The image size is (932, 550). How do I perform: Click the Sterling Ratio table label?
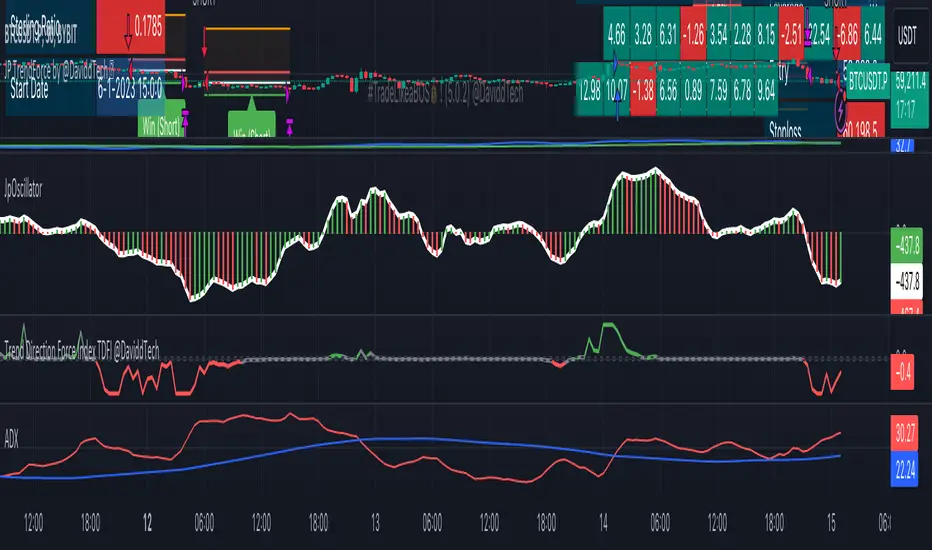[35, 26]
